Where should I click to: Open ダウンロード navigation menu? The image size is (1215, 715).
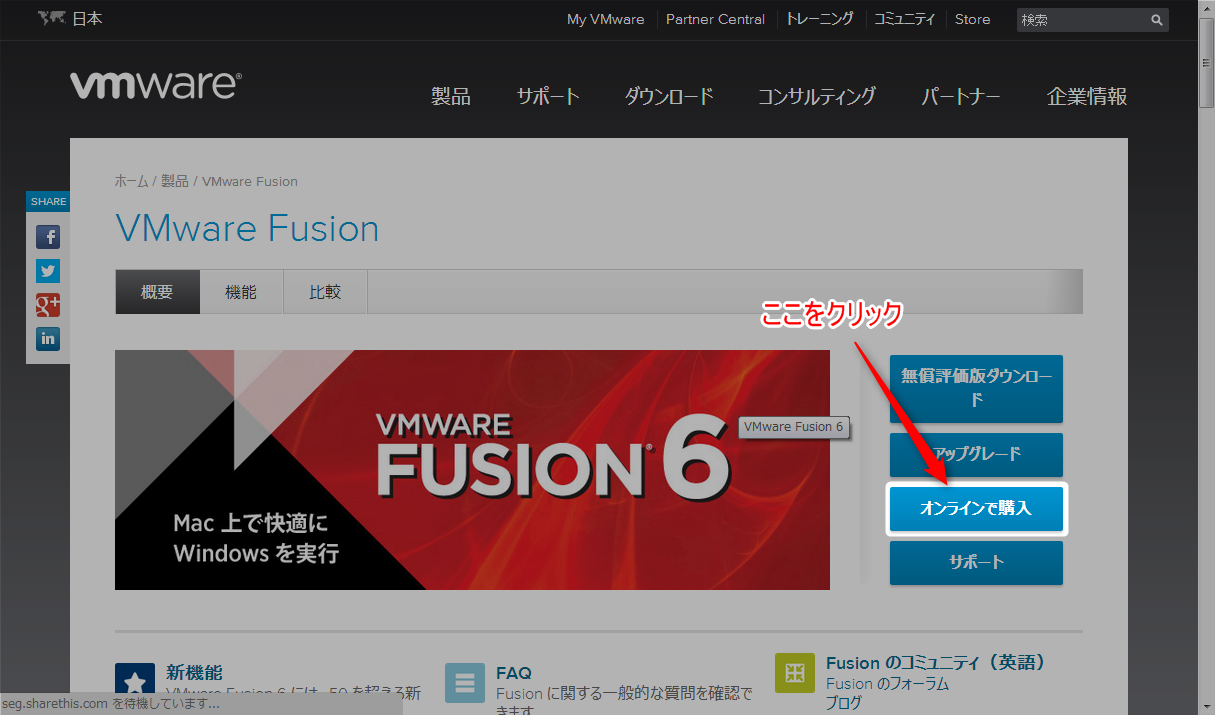669,96
